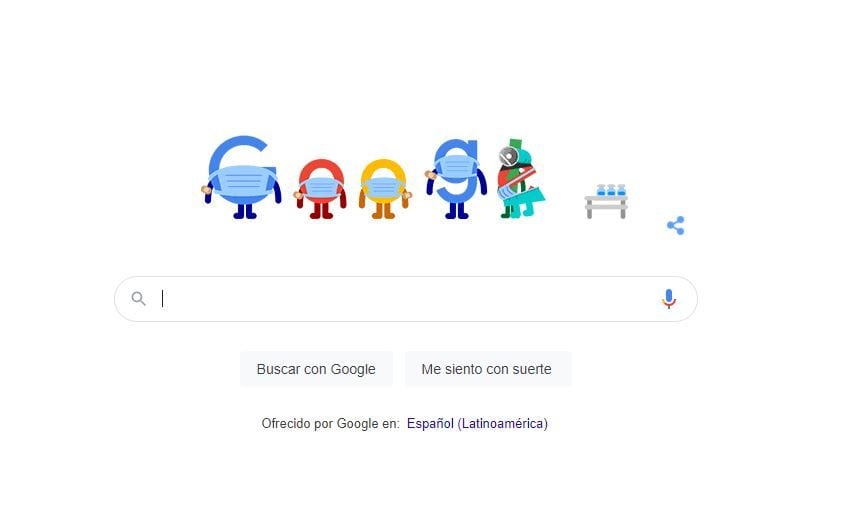Click the vaccine vials on gray table
The height and width of the screenshot is (511, 846).
pyautogui.click(x=611, y=190)
